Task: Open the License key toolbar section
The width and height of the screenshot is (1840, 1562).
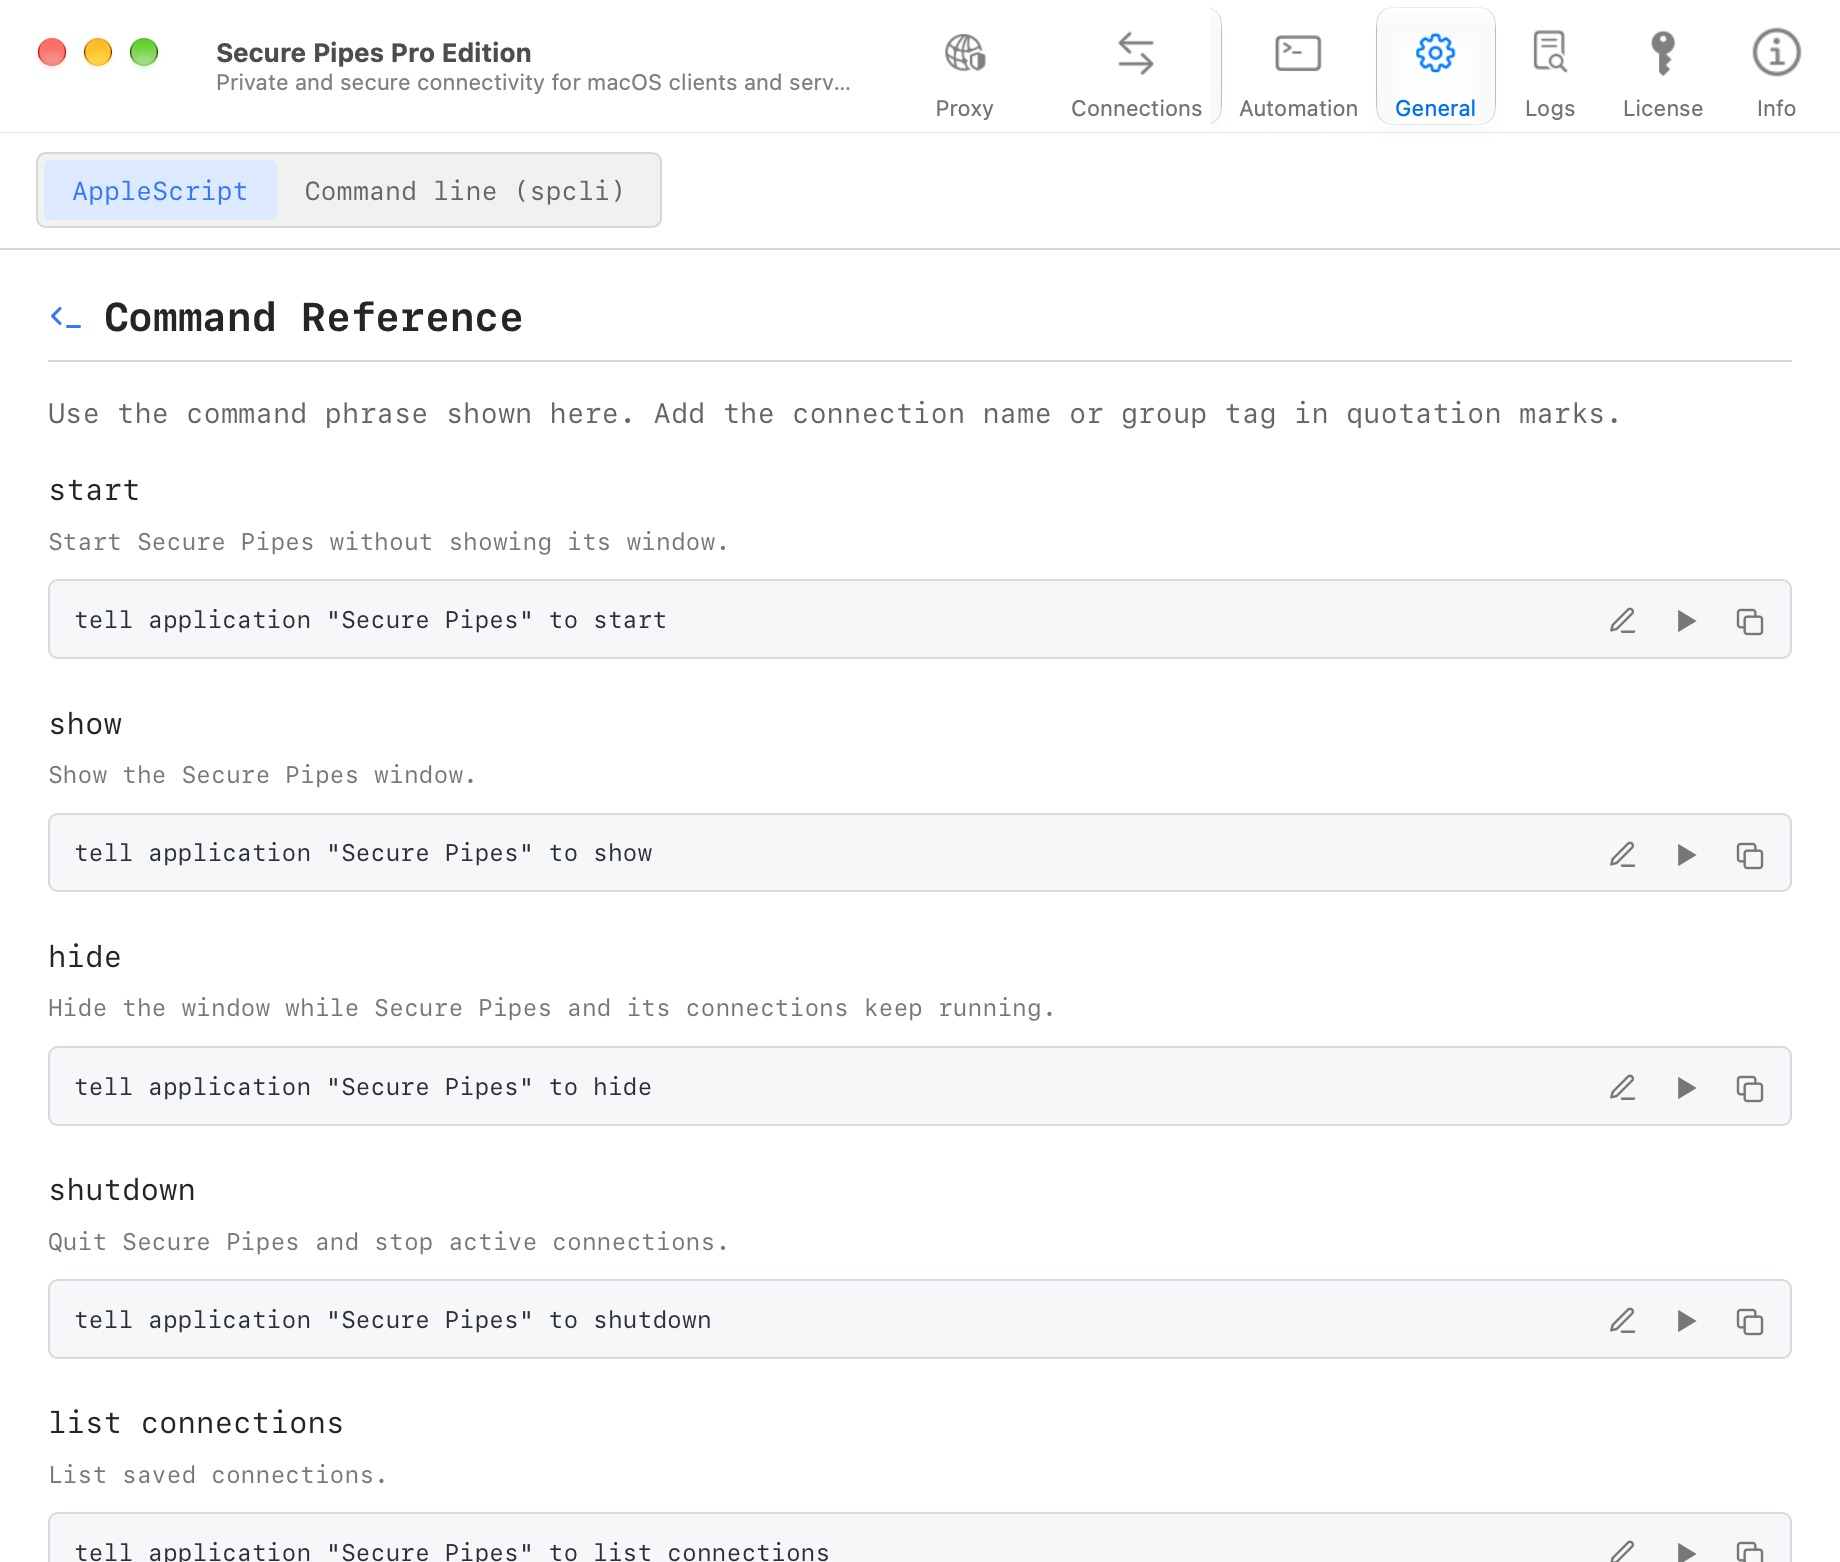Action: [x=1662, y=73]
